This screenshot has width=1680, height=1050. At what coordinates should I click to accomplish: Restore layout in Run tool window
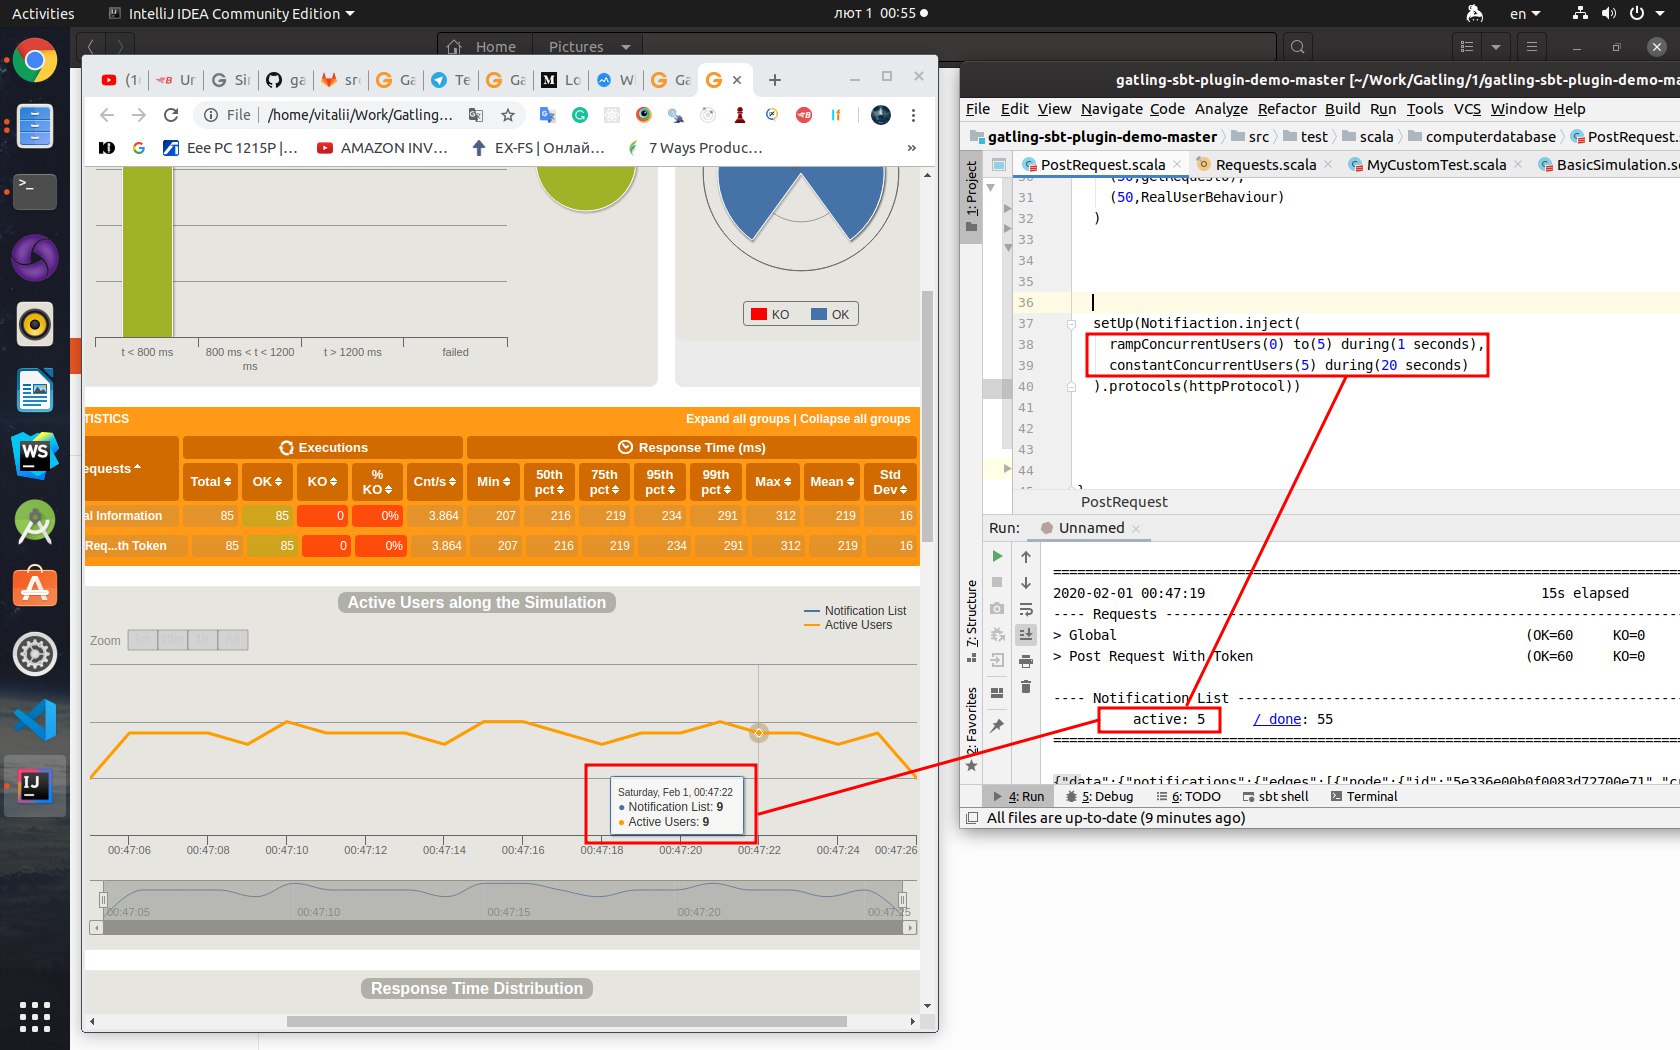pos(997,692)
